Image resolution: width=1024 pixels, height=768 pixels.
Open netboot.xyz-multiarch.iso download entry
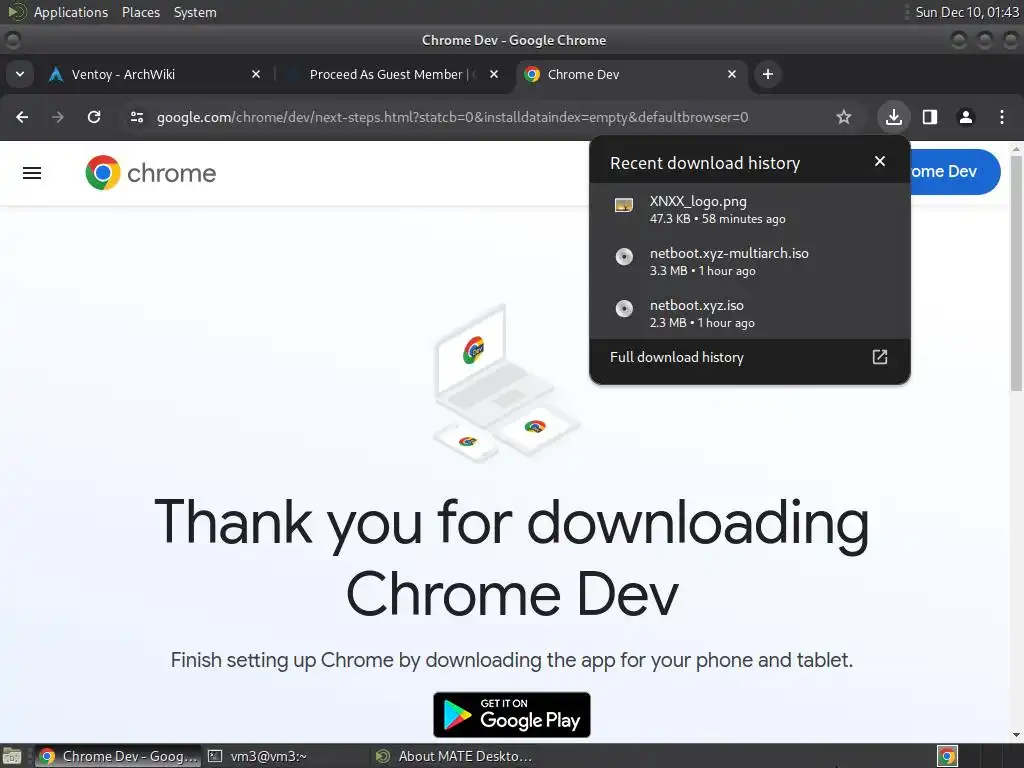750,261
